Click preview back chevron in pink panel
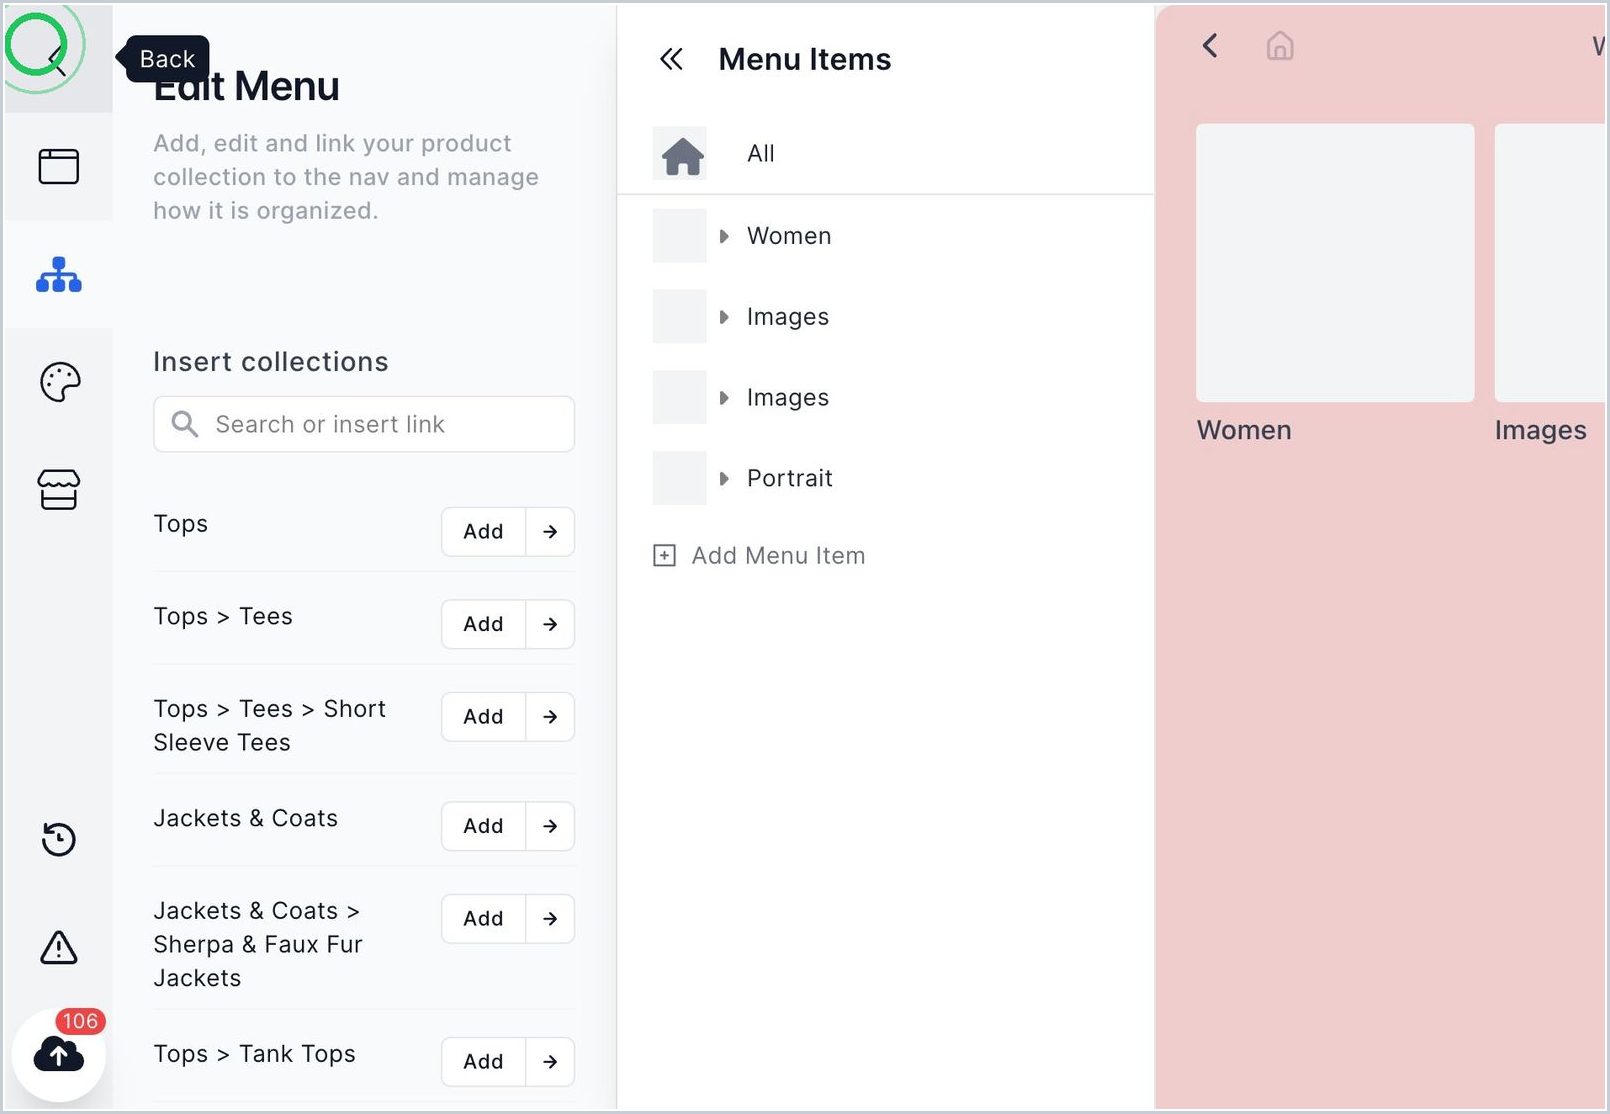Screen dimensions: 1610x1114 (x=1210, y=45)
